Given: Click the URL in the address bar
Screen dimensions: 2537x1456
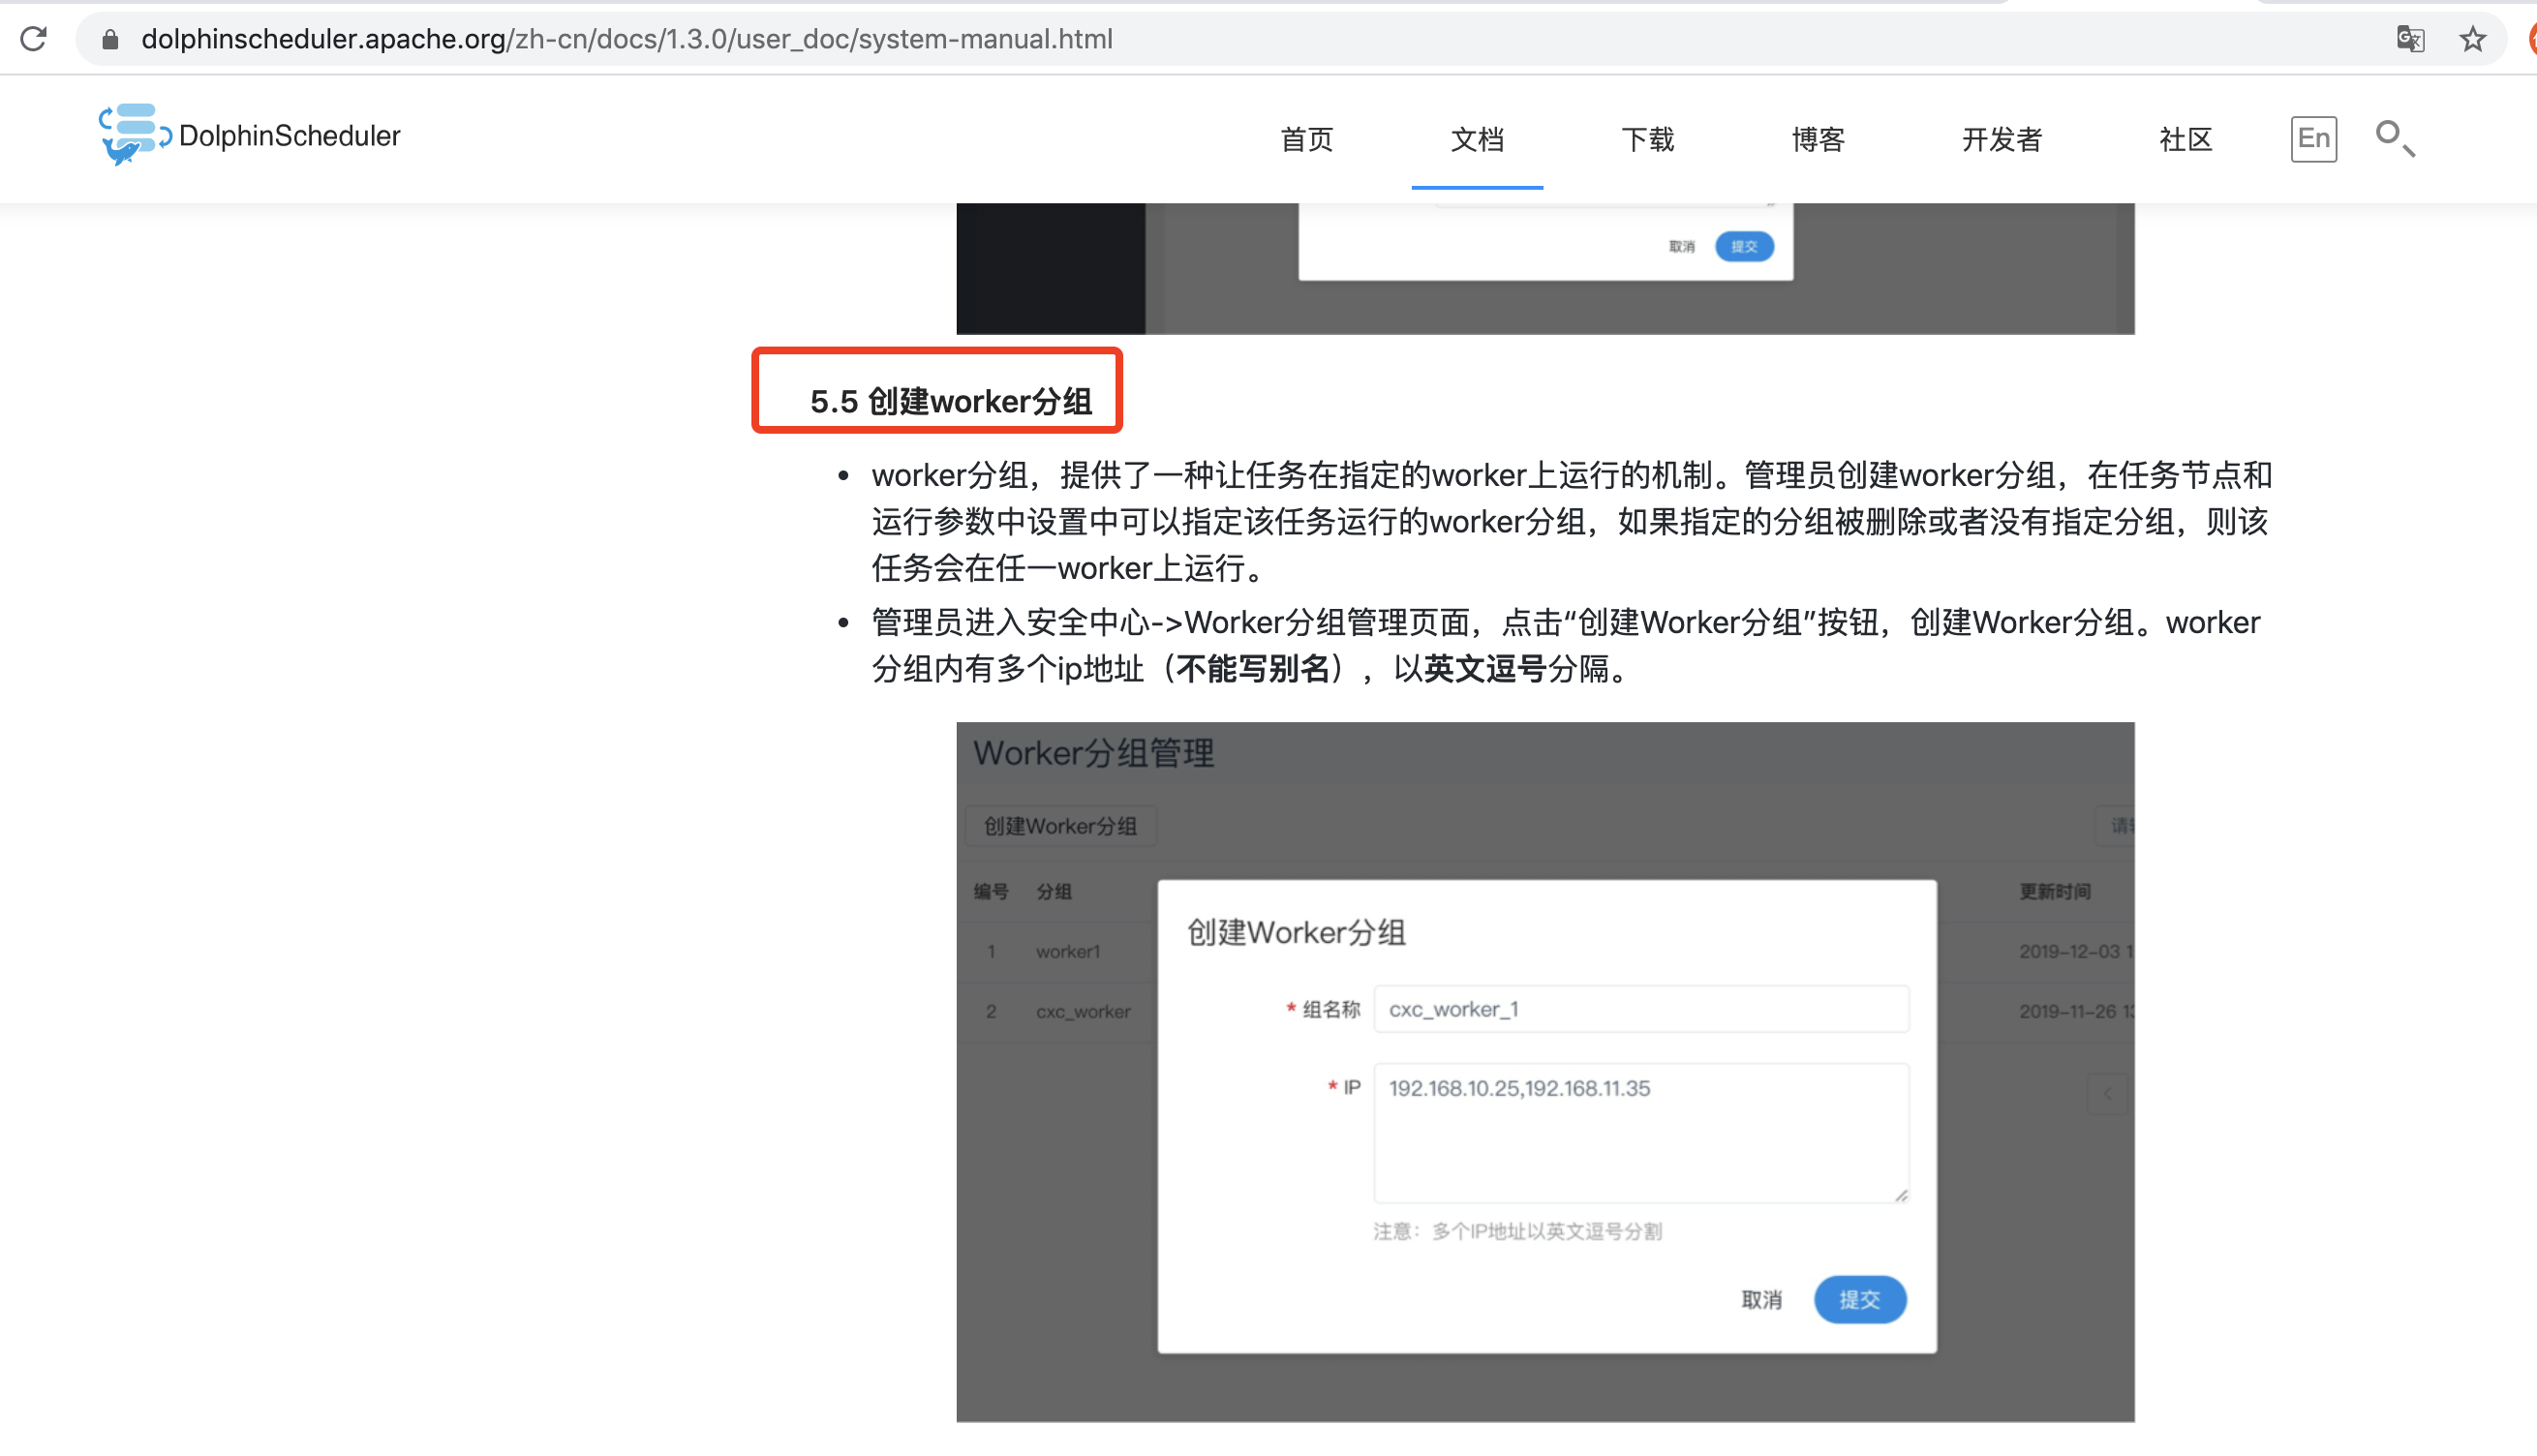Looking at the screenshot, I should tap(627, 39).
